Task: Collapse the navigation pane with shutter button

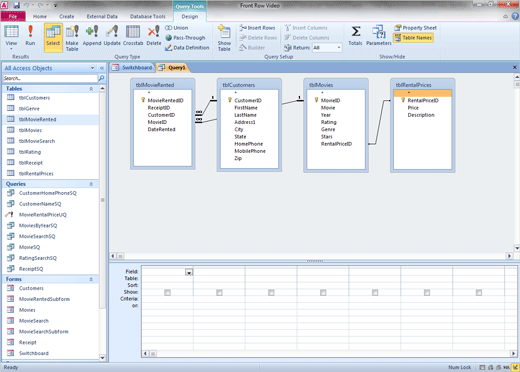Action: point(102,68)
